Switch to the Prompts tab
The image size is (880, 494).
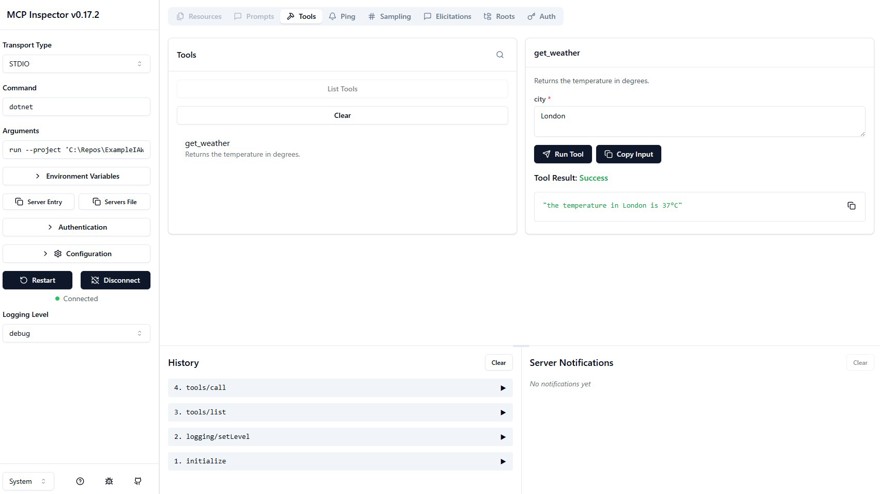[254, 16]
